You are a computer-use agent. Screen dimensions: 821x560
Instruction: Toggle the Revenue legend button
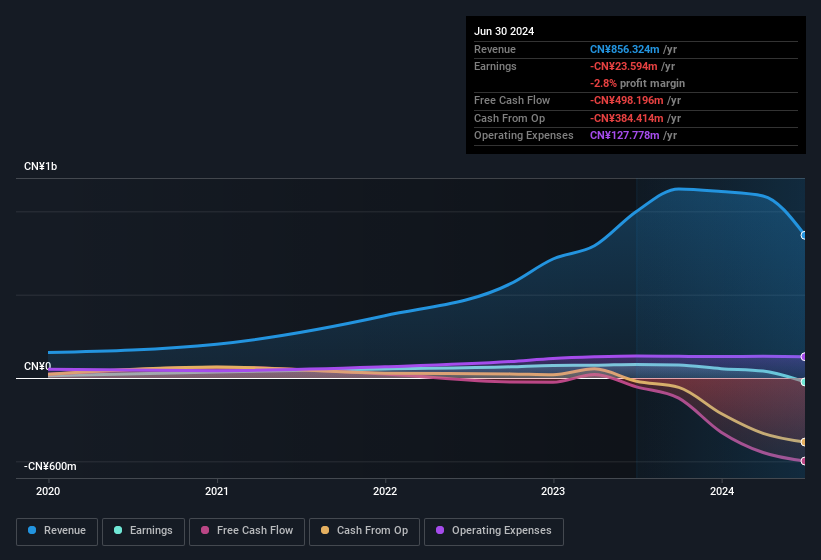click(x=57, y=531)
